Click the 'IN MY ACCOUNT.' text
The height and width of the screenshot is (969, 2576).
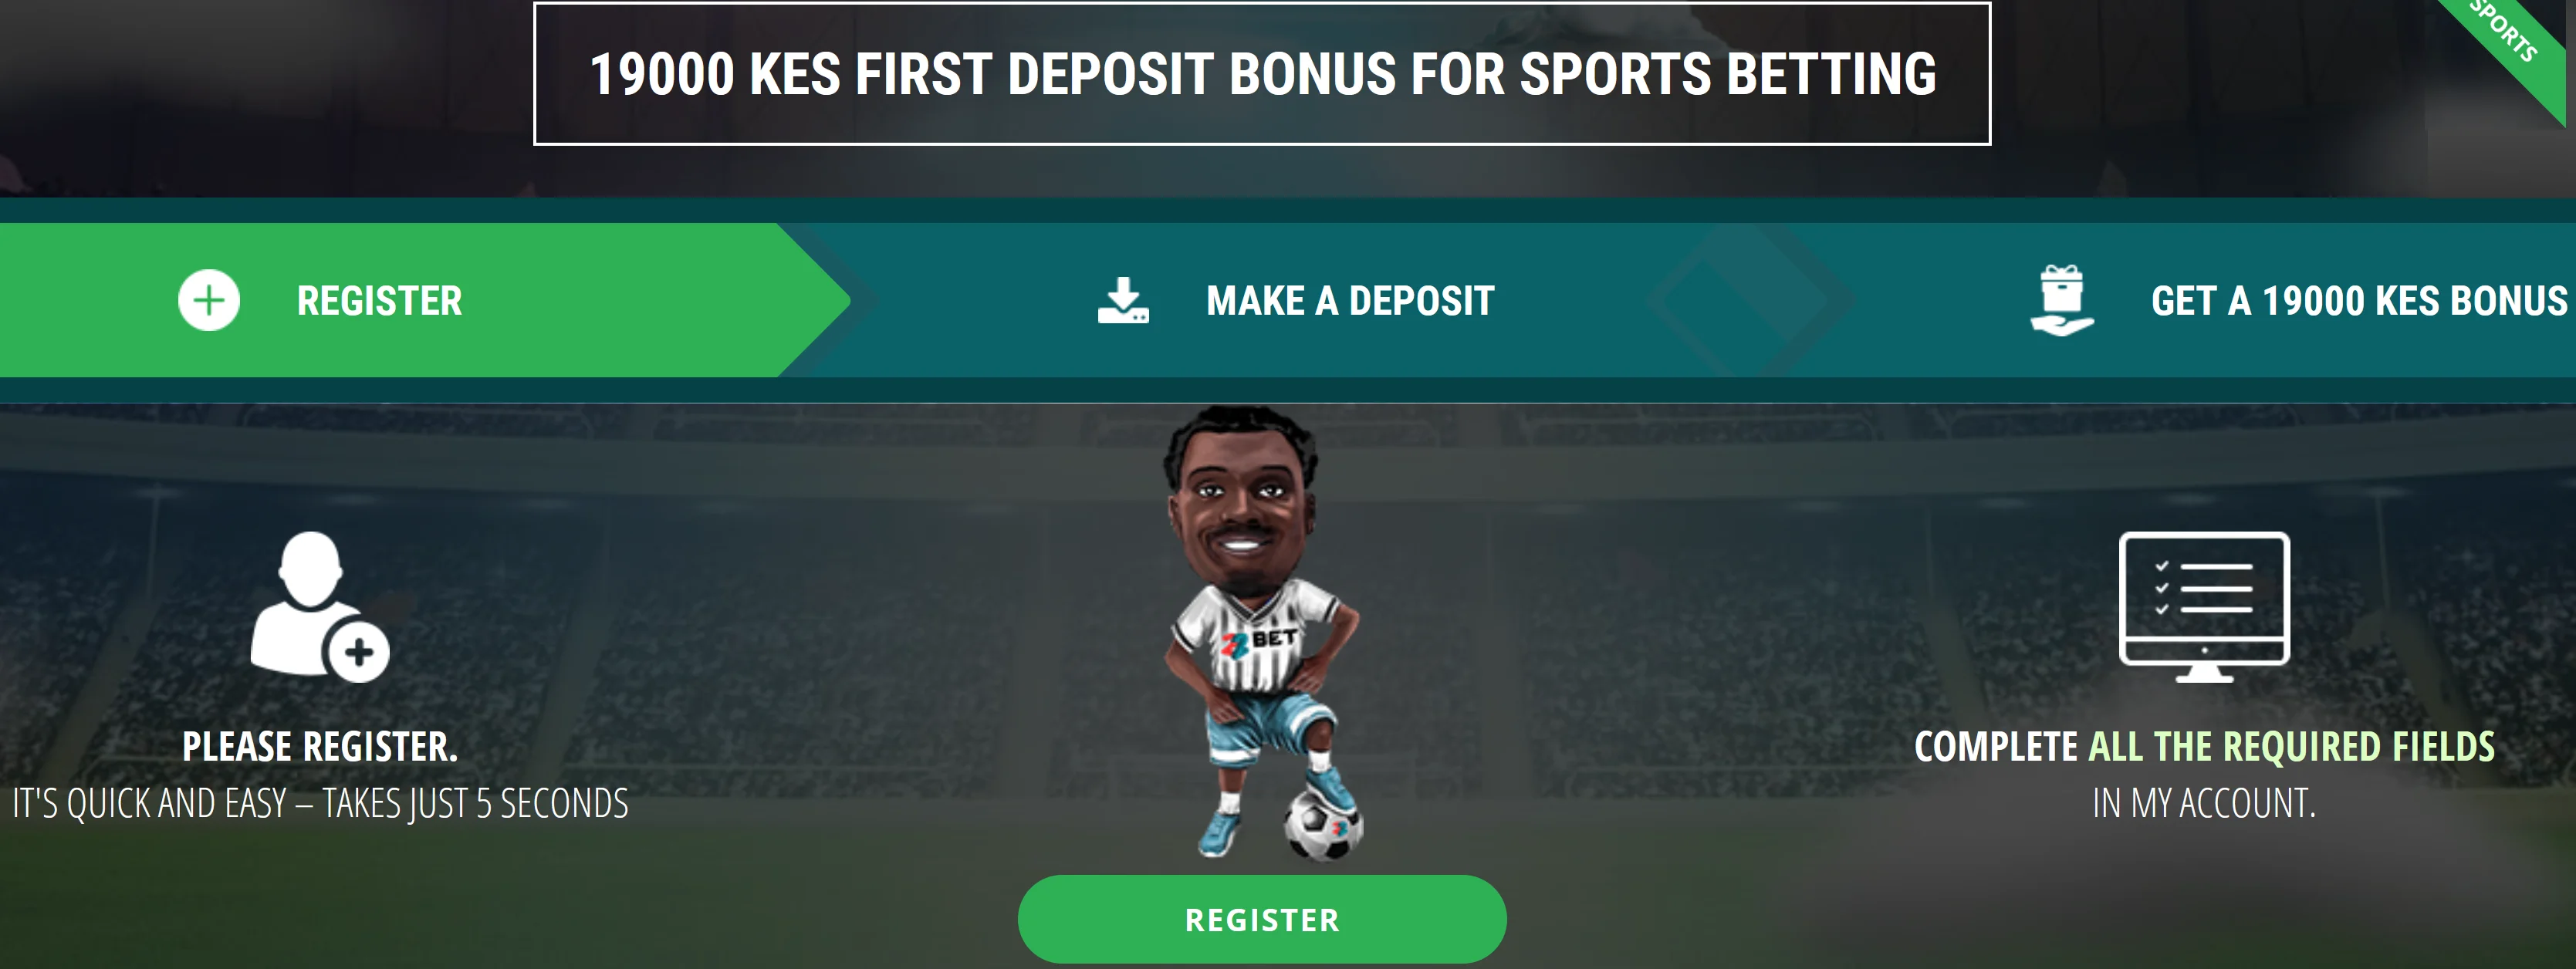pyautogui.click(x=2204, y=803)
